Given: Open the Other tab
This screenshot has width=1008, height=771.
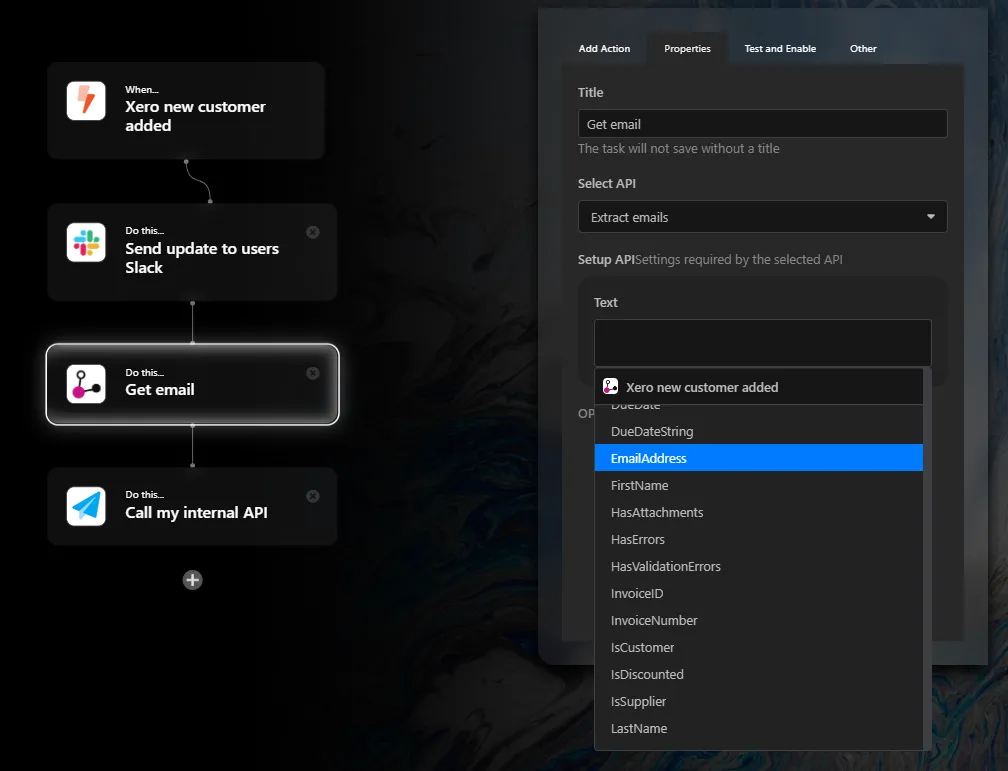Looking at the screenshot, I should click(x=863, y=48).
